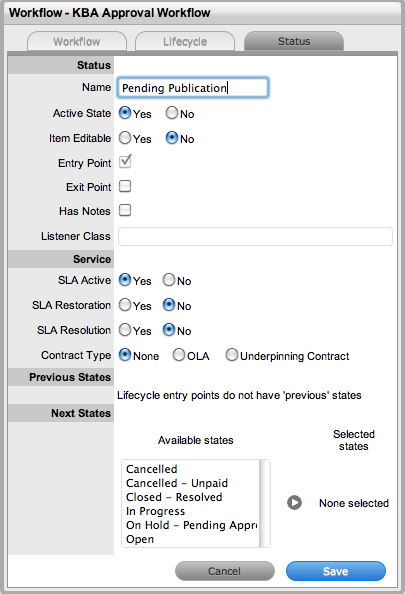Set Item Editable to Yes
Viewport: 405px width, 594px height.
point(125,138)
